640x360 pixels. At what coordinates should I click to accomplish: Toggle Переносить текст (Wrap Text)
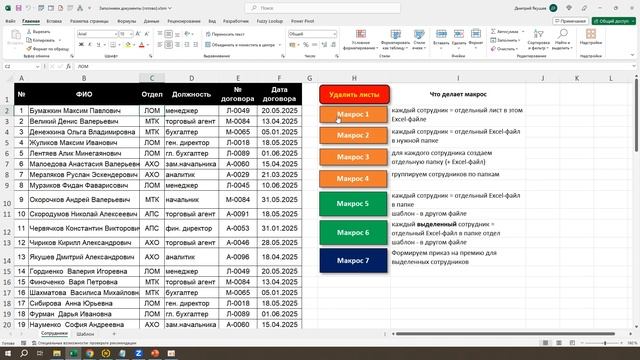(225, 34)
